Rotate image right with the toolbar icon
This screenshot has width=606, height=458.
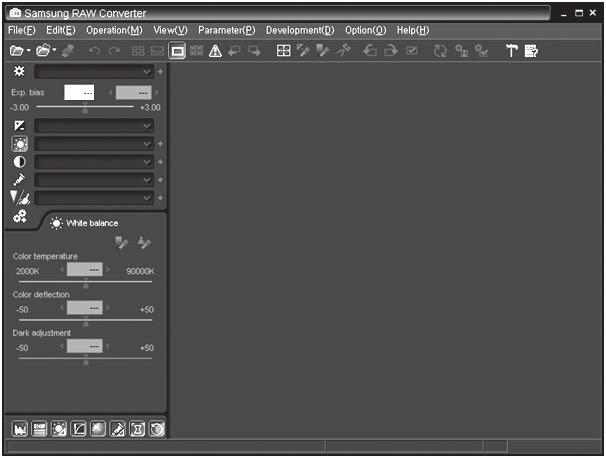(x=391, y=51)
